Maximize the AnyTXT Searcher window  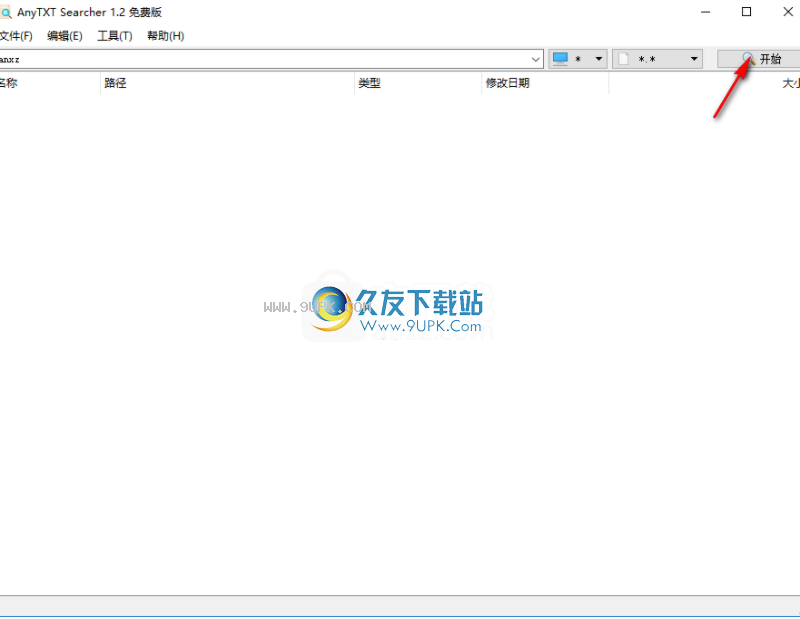pyautogui.click(x=746, y=12)
